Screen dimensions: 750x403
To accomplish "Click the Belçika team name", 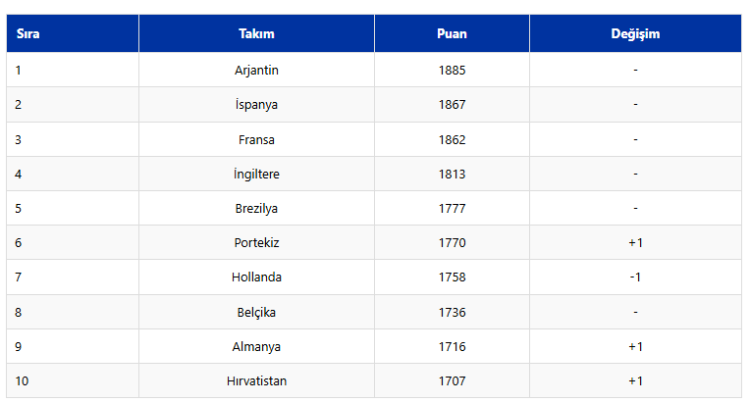I will [x=256, y=312].
